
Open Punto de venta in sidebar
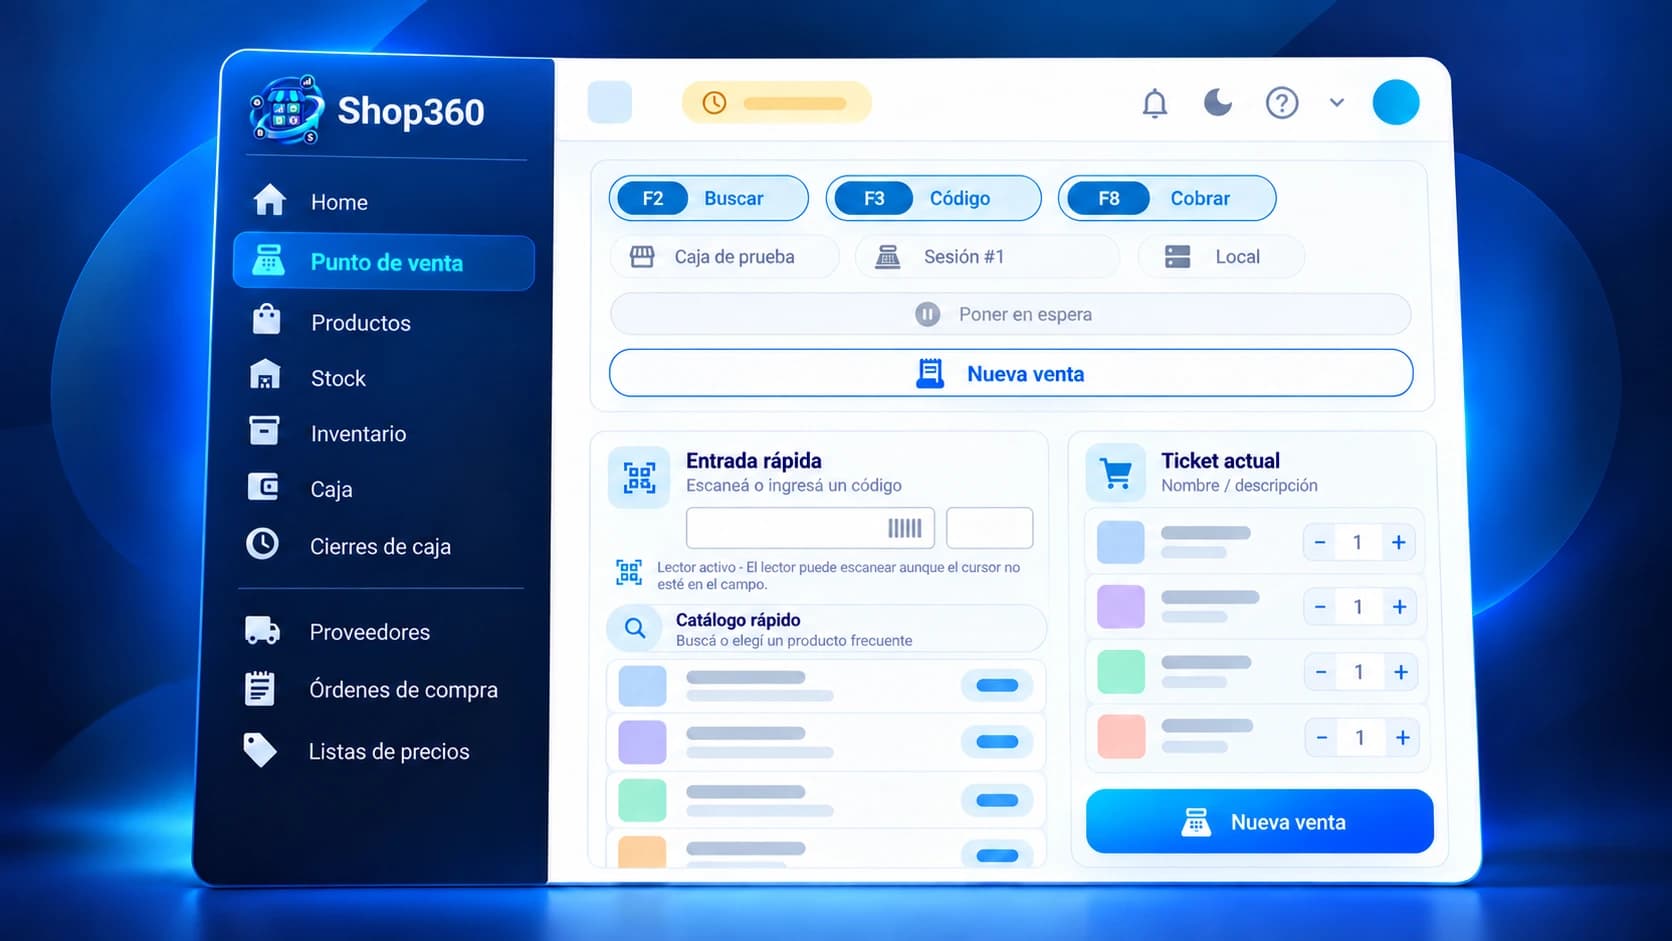point(384,262)
